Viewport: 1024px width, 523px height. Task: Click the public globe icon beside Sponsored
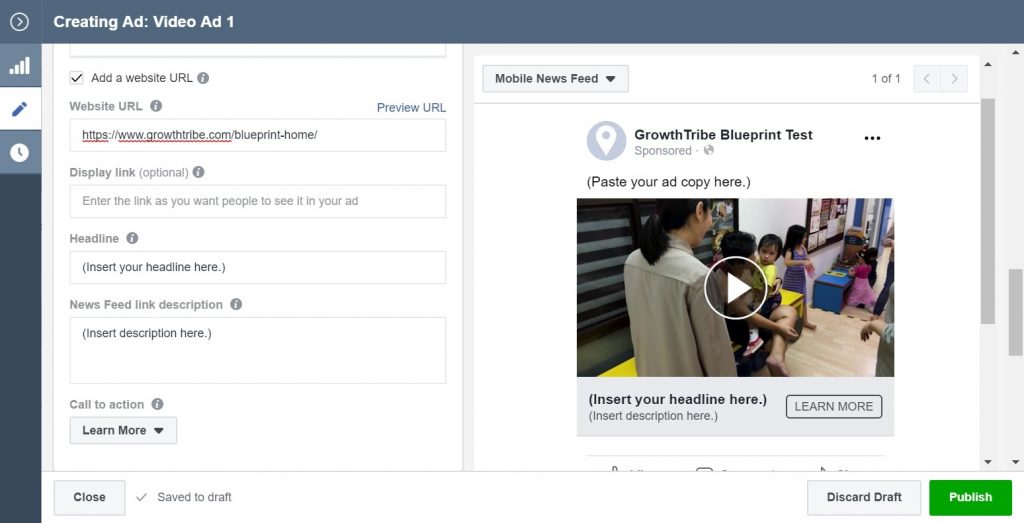tap(709, 151)
